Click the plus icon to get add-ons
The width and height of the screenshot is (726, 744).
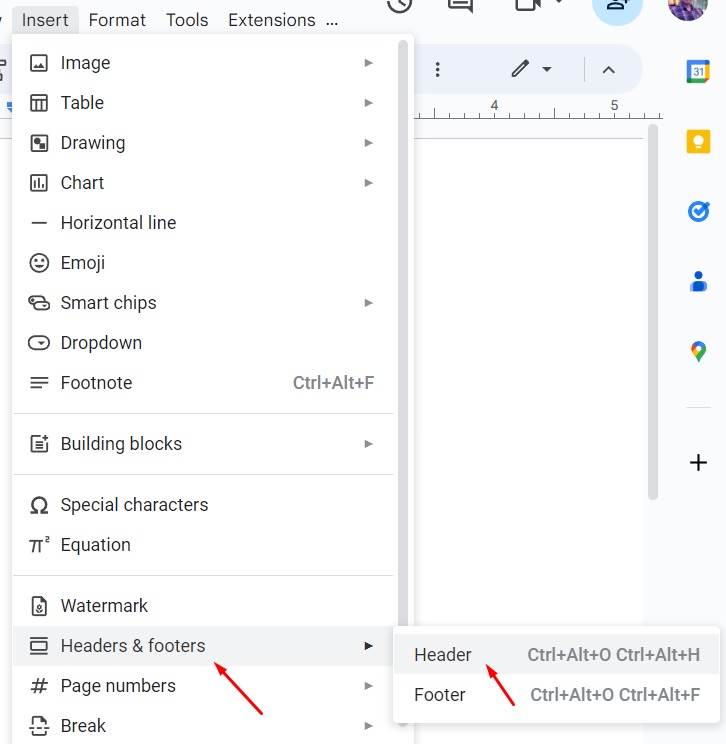tap(698, 462)
